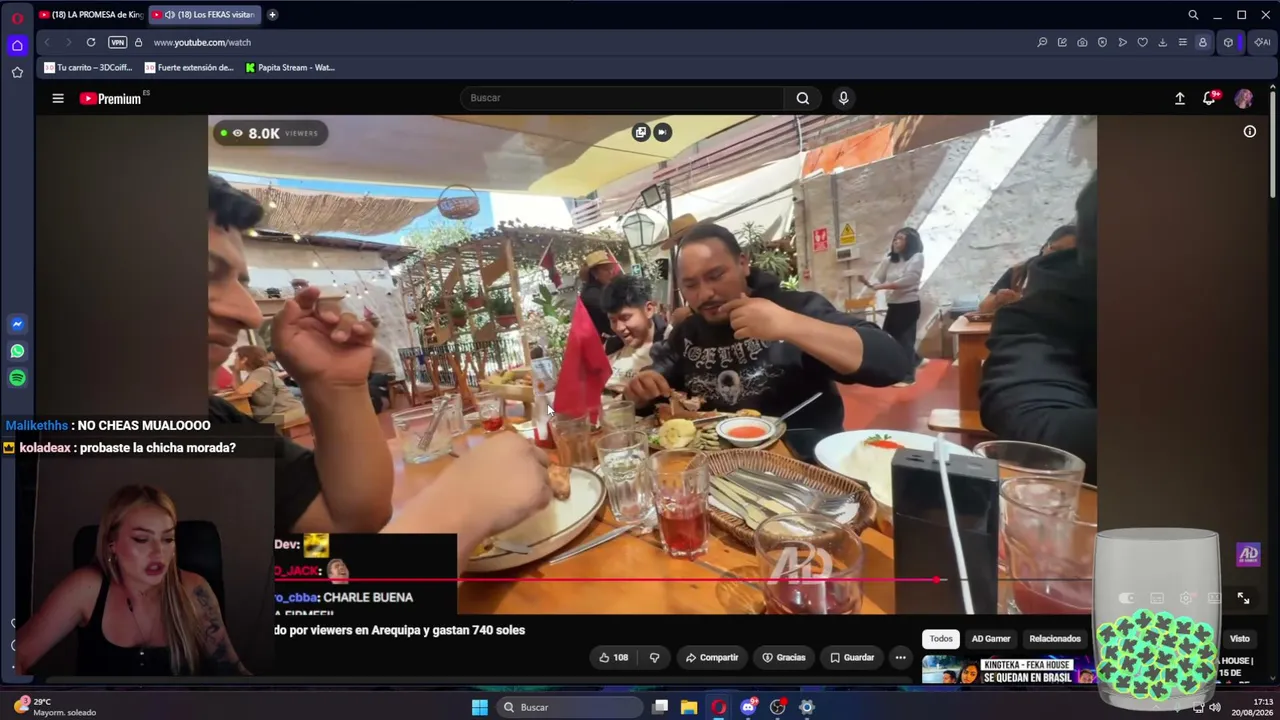The image size is (1280, 720).
Task: Open Discord from the taskbar
Action: coord(748,707)
